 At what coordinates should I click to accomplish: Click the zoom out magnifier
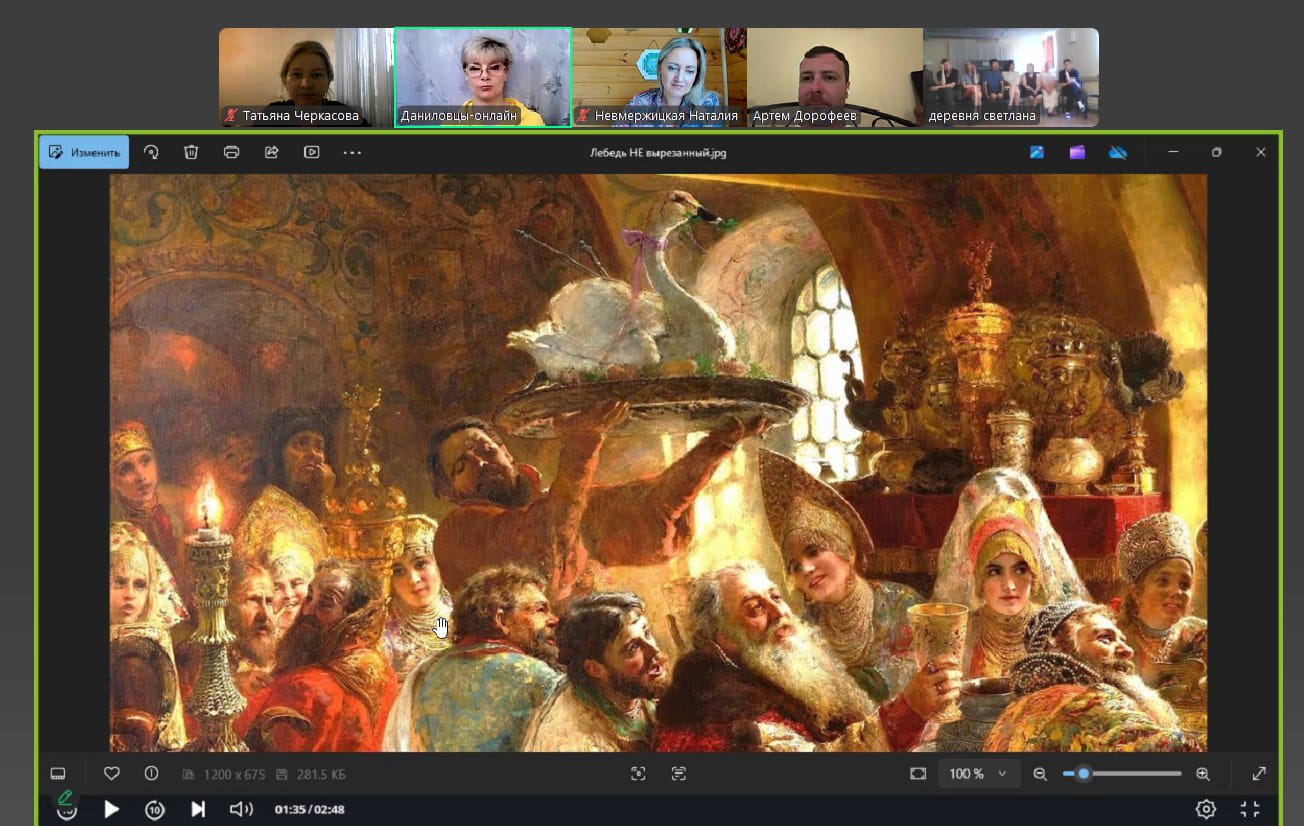click(x=1040, y=773)
